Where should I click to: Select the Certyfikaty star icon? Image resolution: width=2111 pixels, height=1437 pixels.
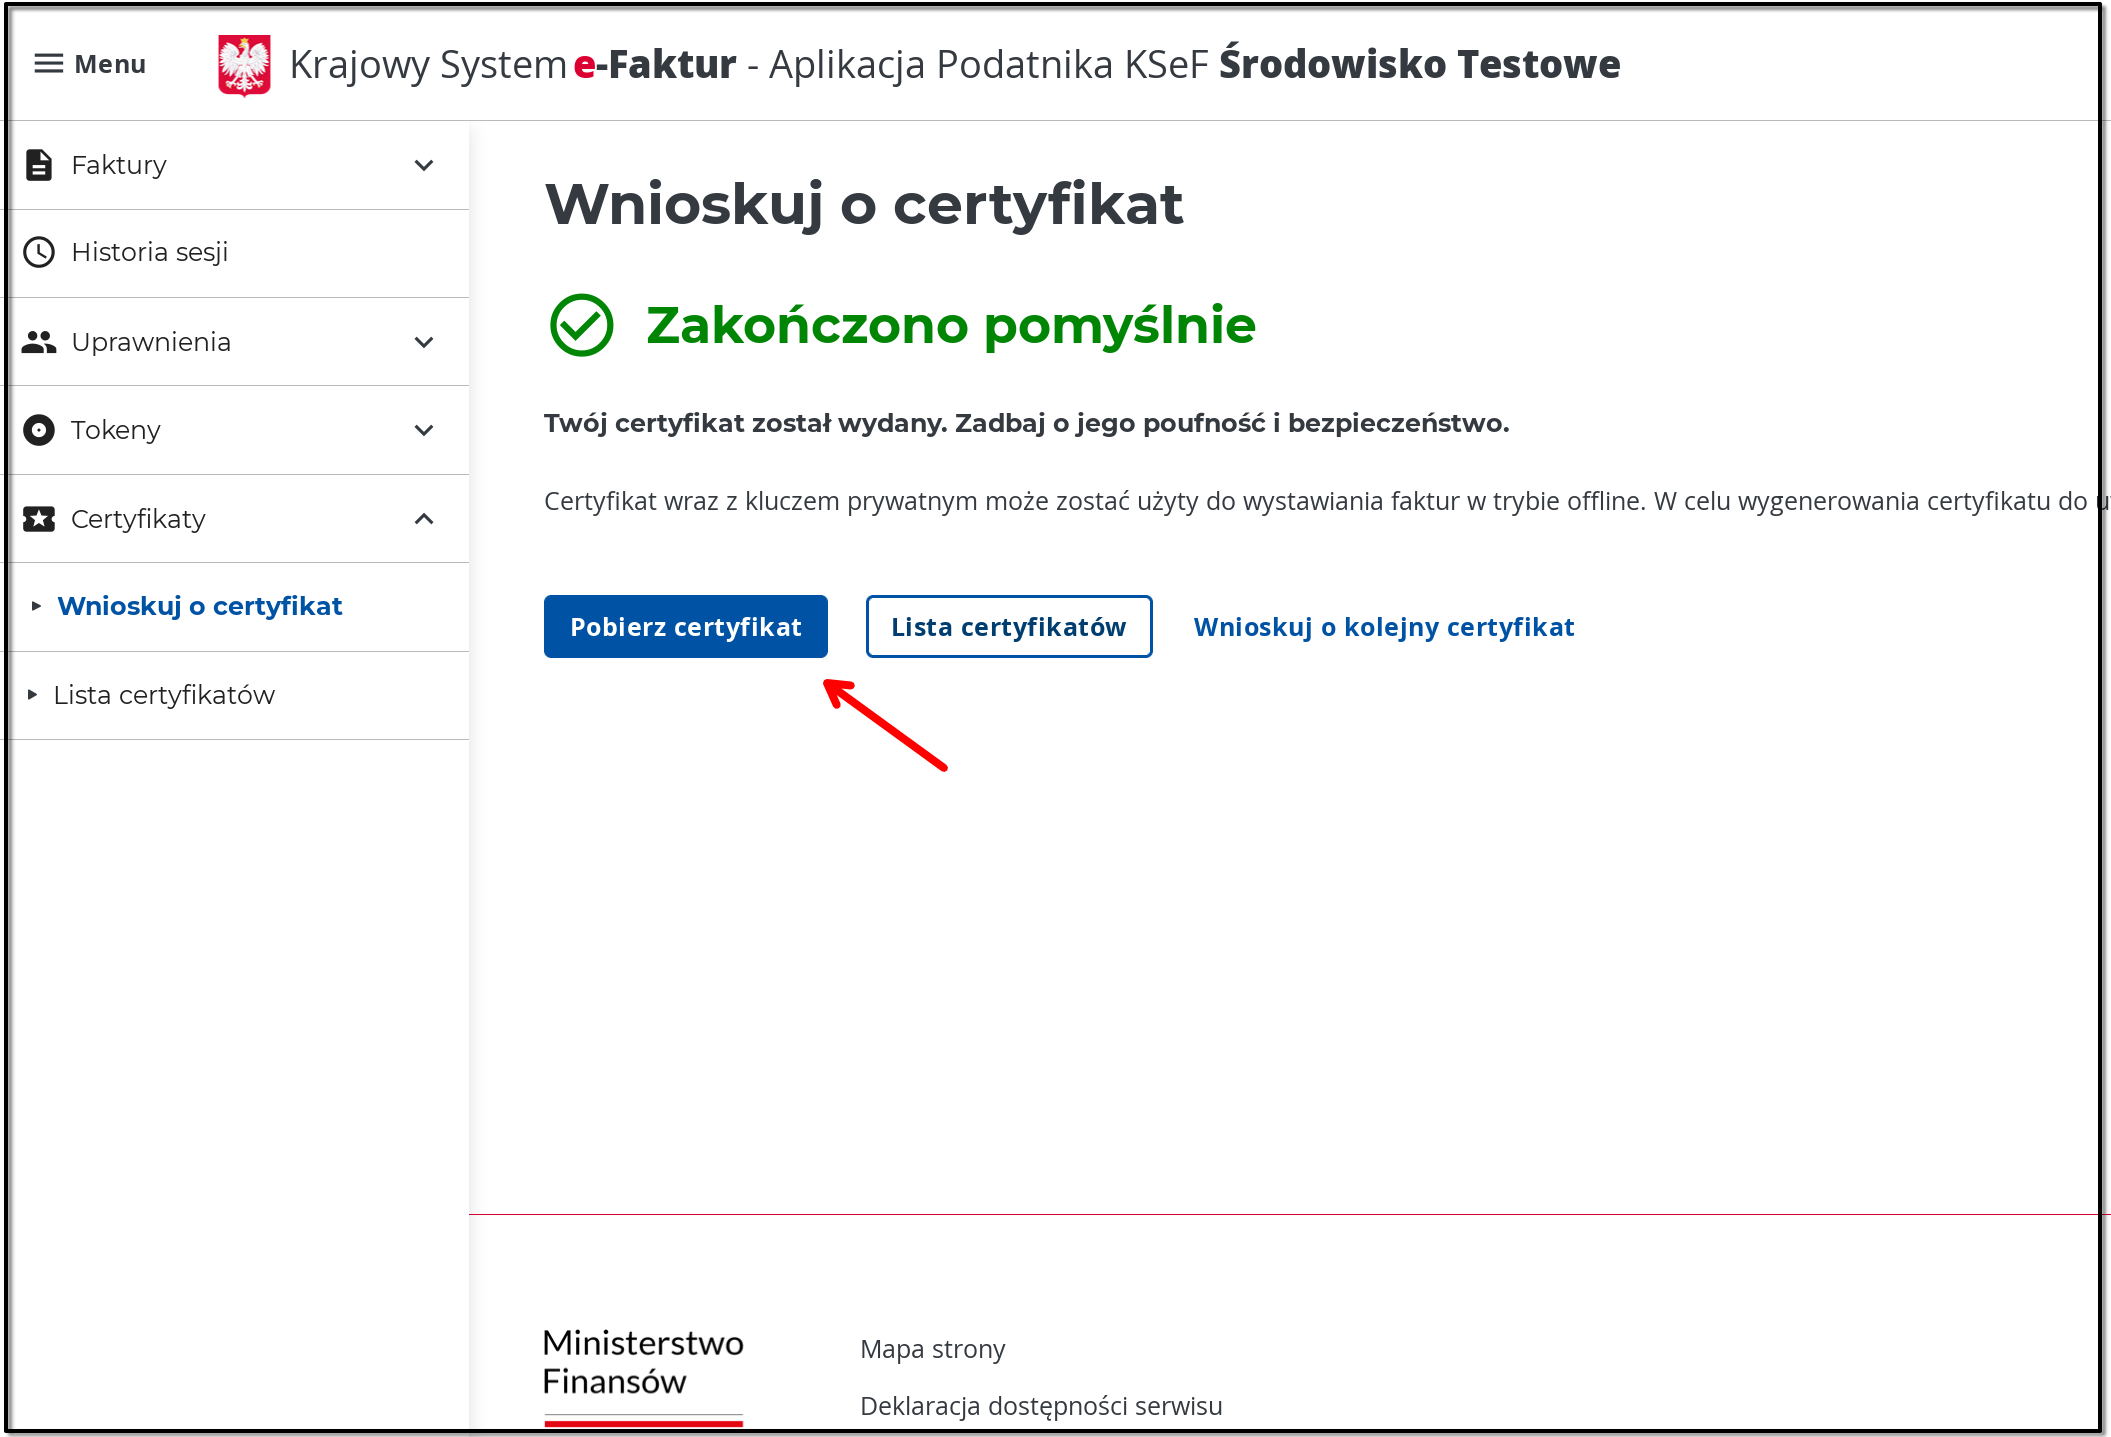(x=39, y=518)
